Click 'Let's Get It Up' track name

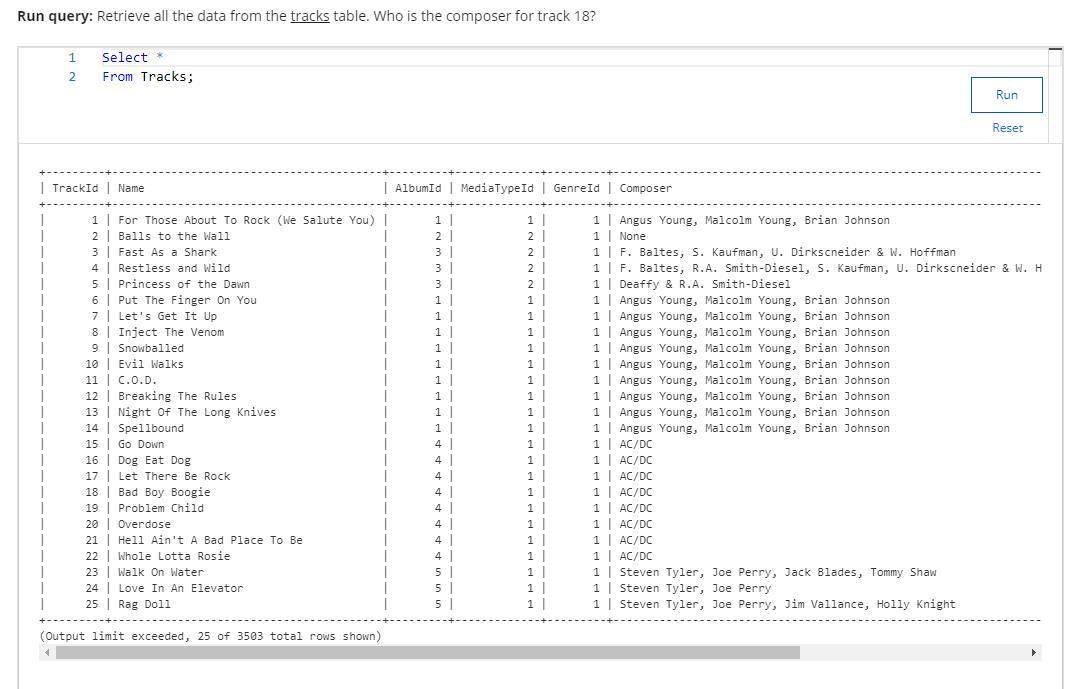168,316
